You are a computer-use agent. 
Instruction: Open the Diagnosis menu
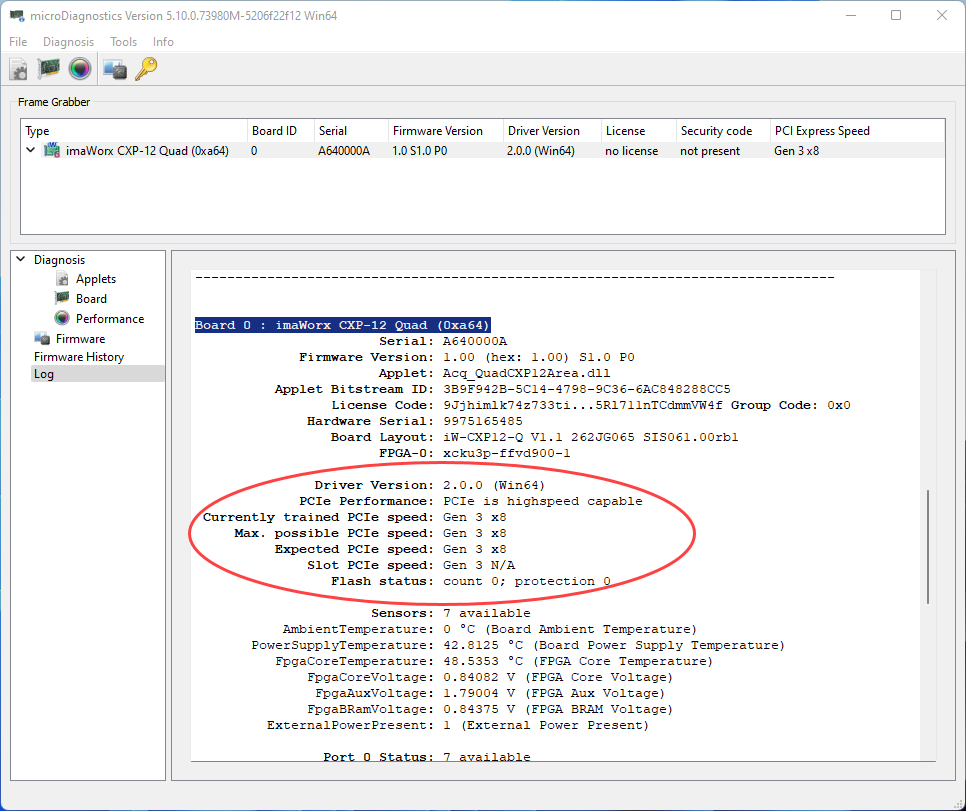click(68, 42)
